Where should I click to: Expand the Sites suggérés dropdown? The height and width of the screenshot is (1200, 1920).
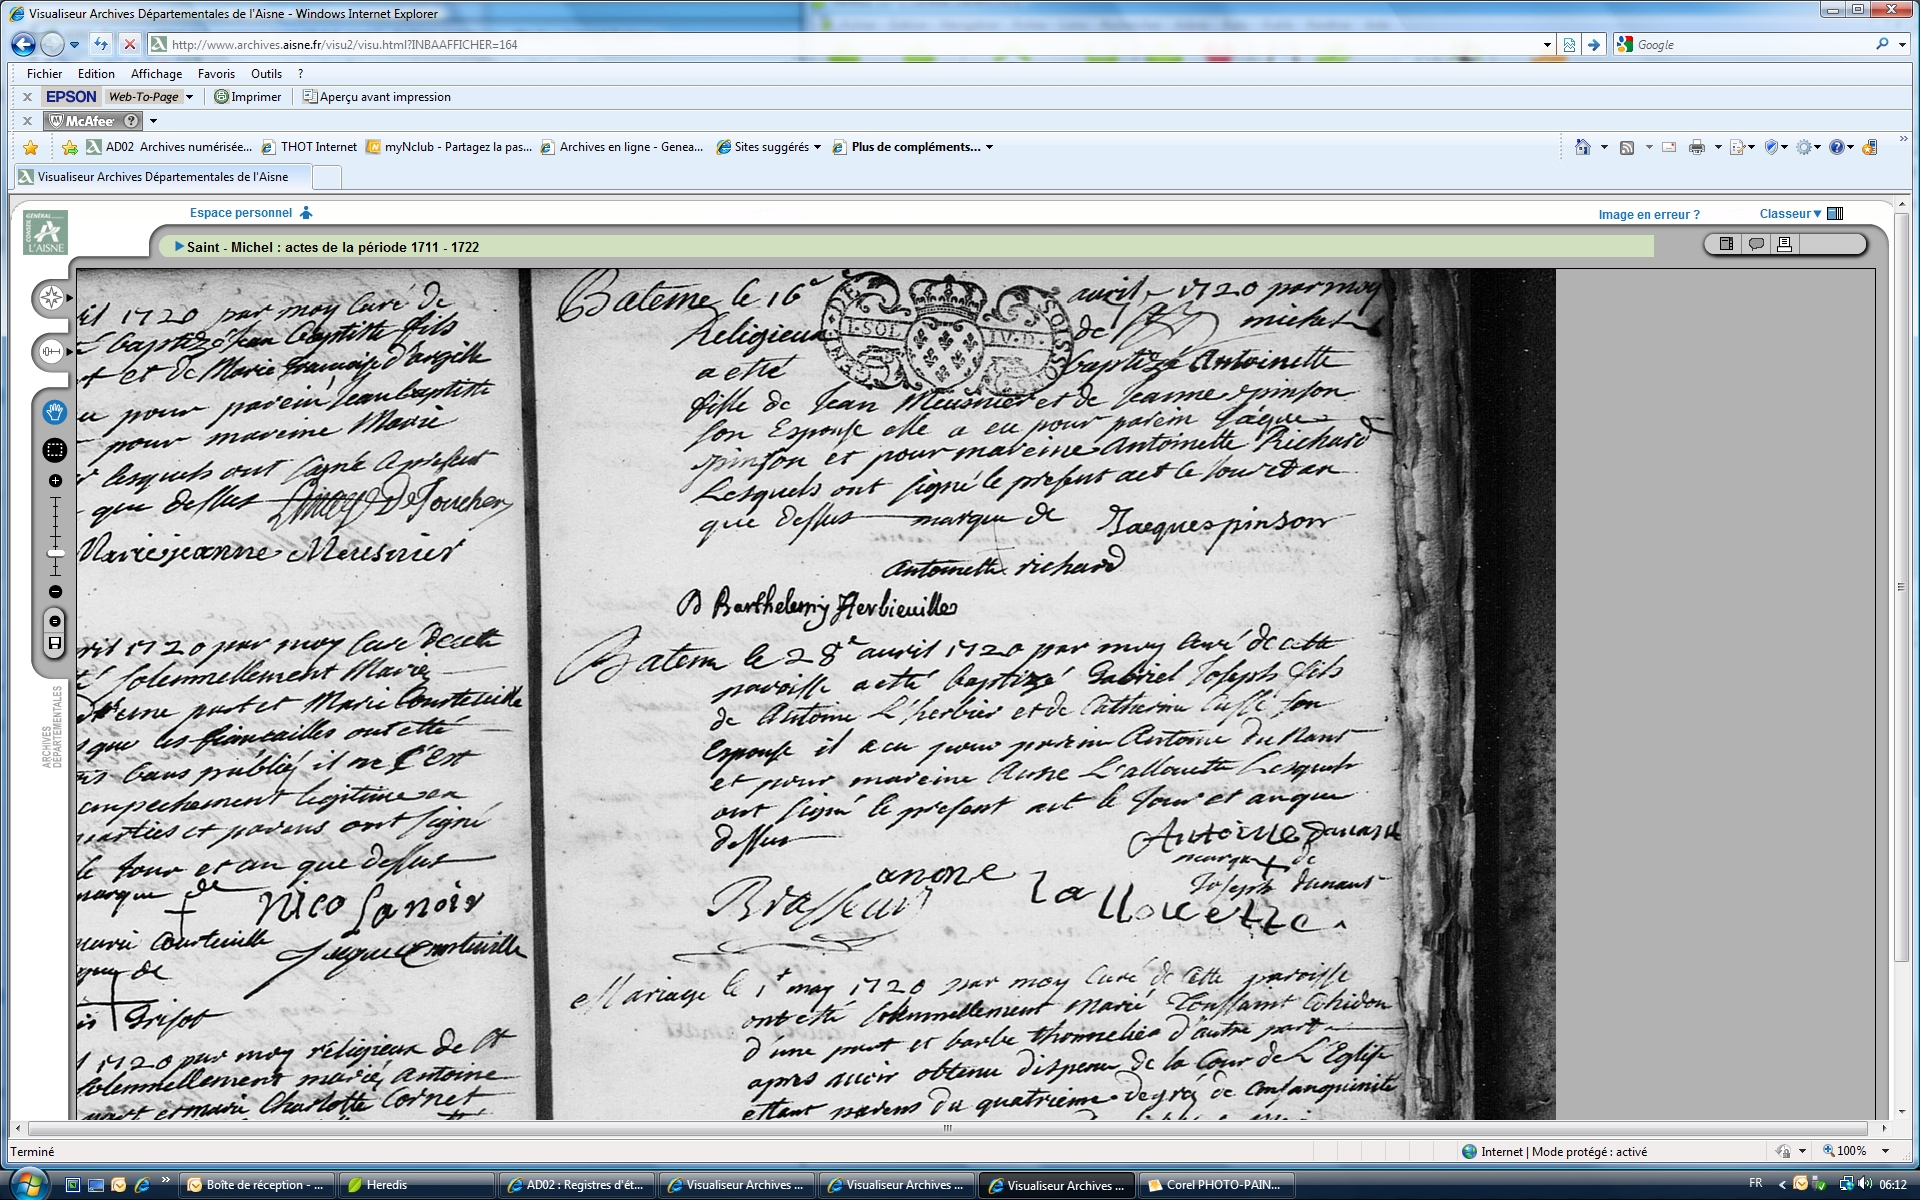[x=816, y=147]
